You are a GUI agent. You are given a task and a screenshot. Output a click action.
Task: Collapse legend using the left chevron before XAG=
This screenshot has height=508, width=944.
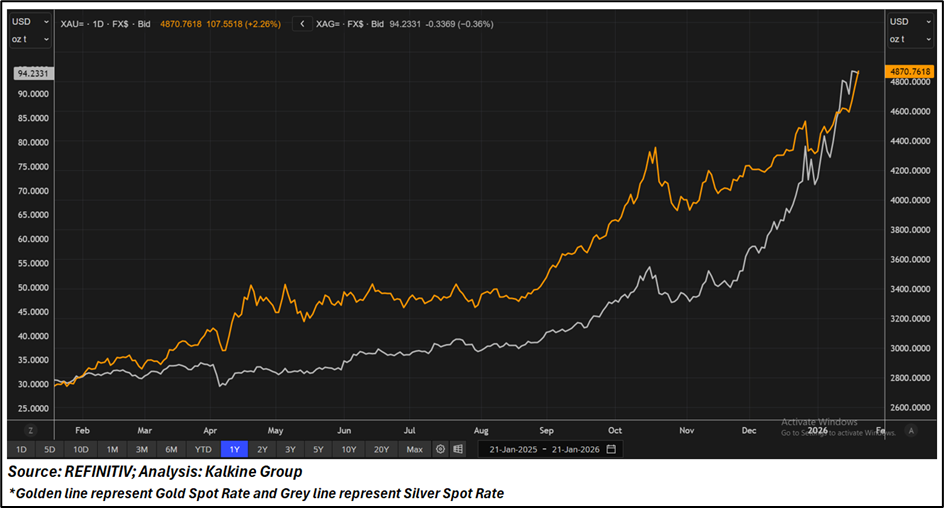(x=302, y=21)
